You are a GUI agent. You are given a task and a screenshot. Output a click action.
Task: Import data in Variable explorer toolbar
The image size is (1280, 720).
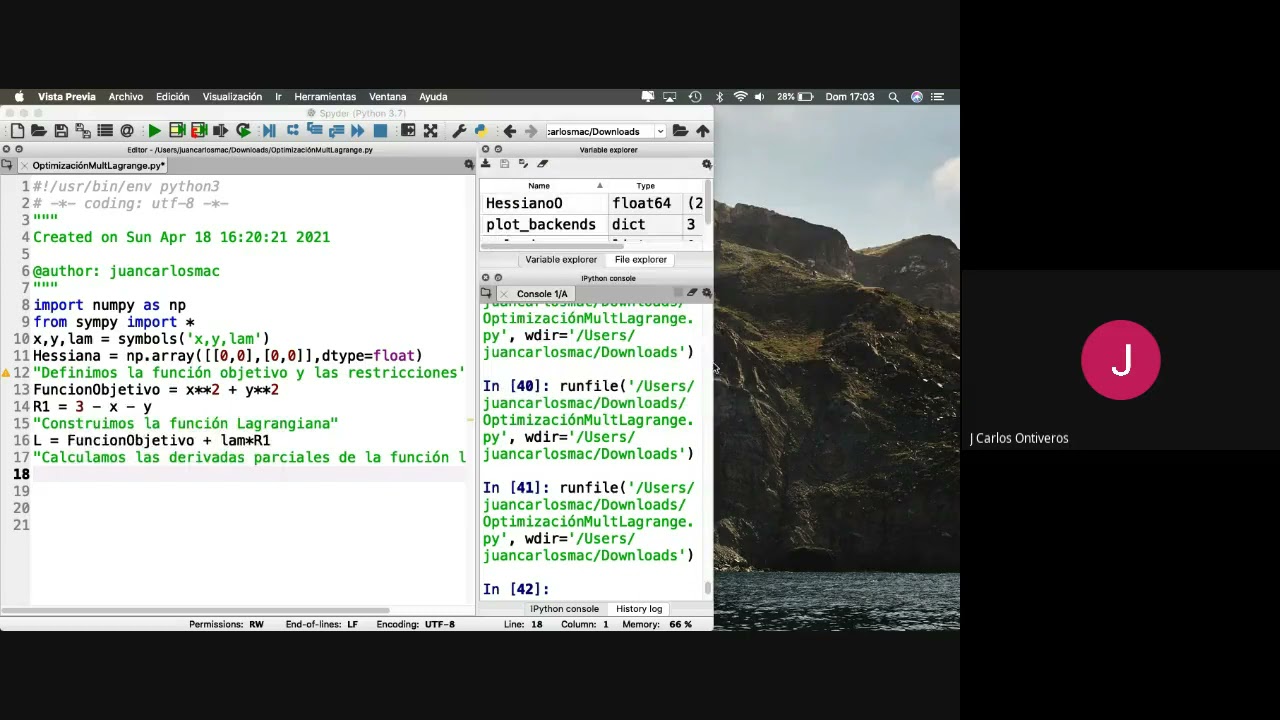[x=486, y=164]
